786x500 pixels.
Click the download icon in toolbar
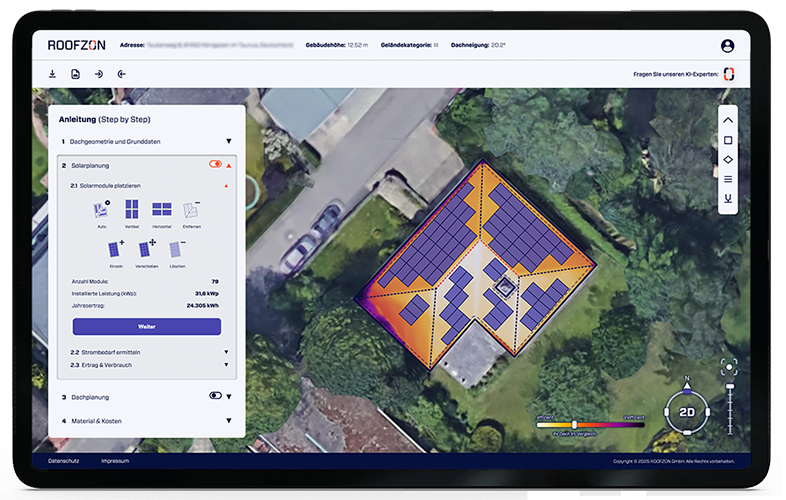(x=52, y=74)
